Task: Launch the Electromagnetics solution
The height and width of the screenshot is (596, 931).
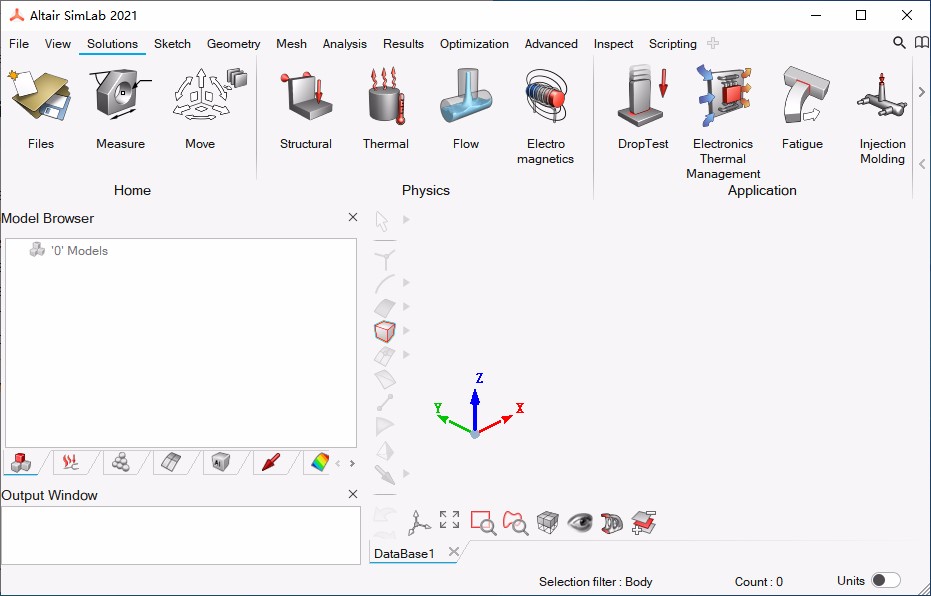Action: [546, 97]
